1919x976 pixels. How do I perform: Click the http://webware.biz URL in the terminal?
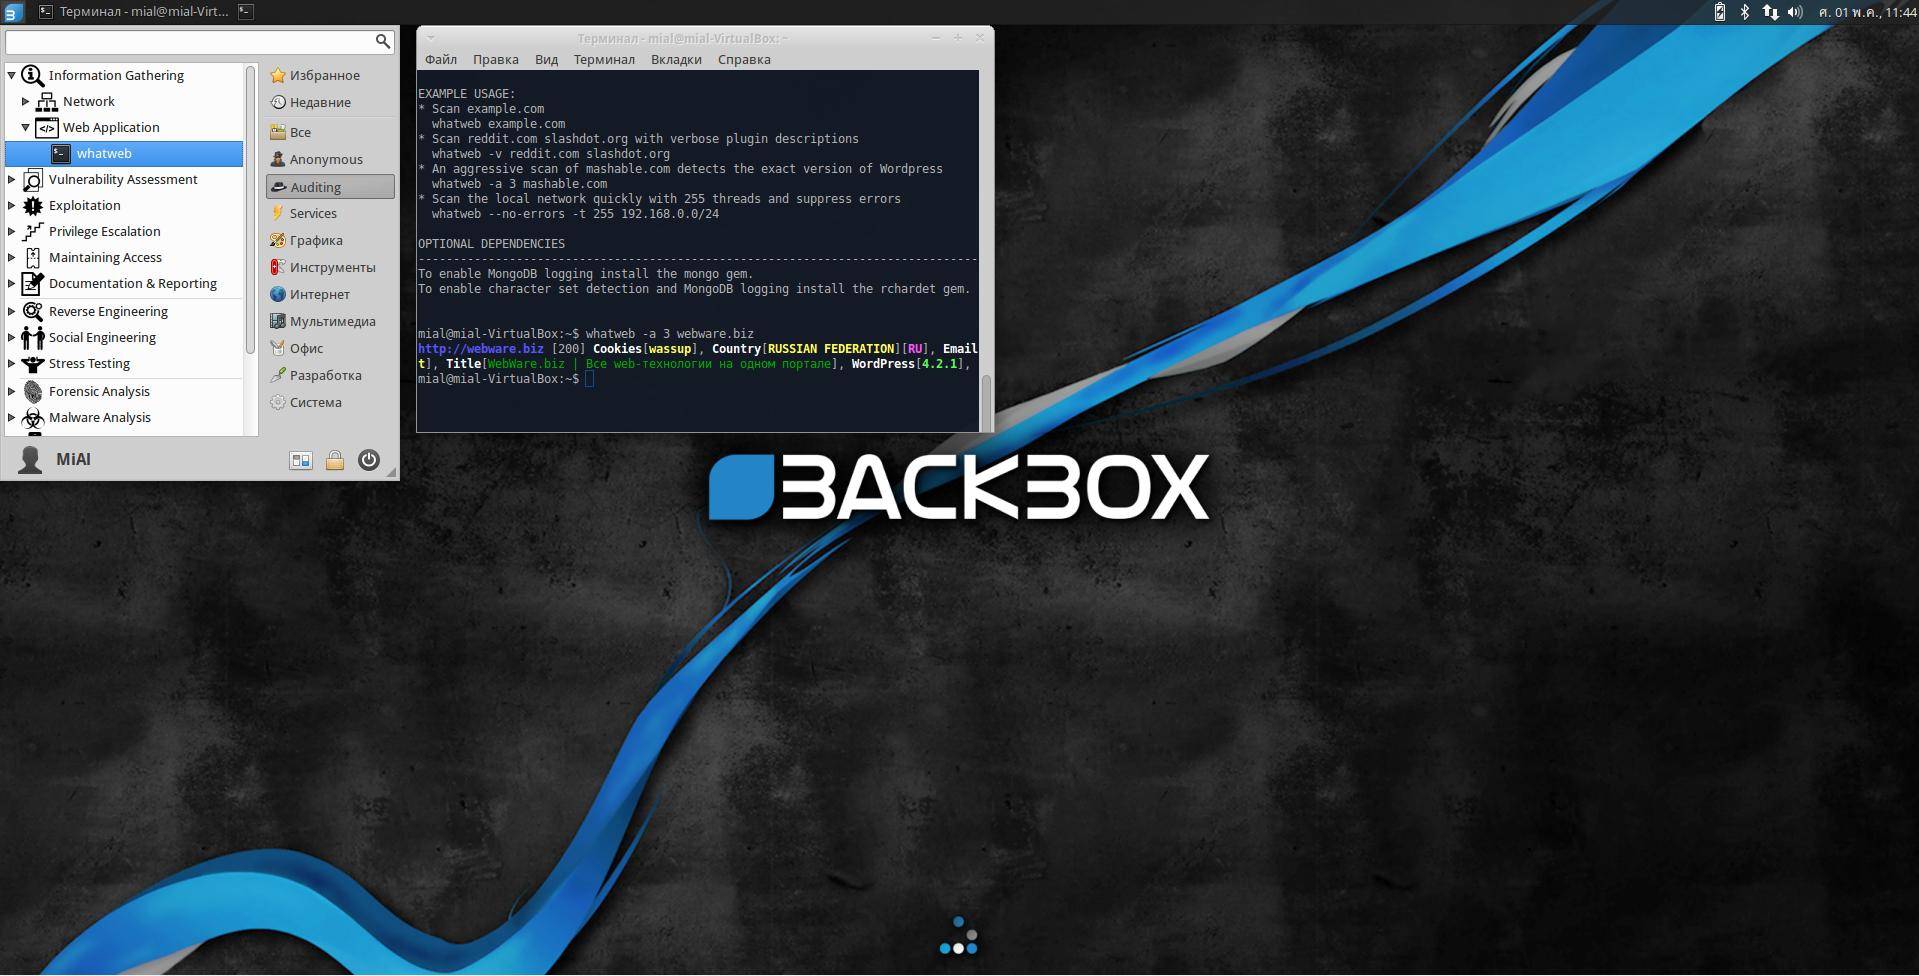(x=480, y=349)
